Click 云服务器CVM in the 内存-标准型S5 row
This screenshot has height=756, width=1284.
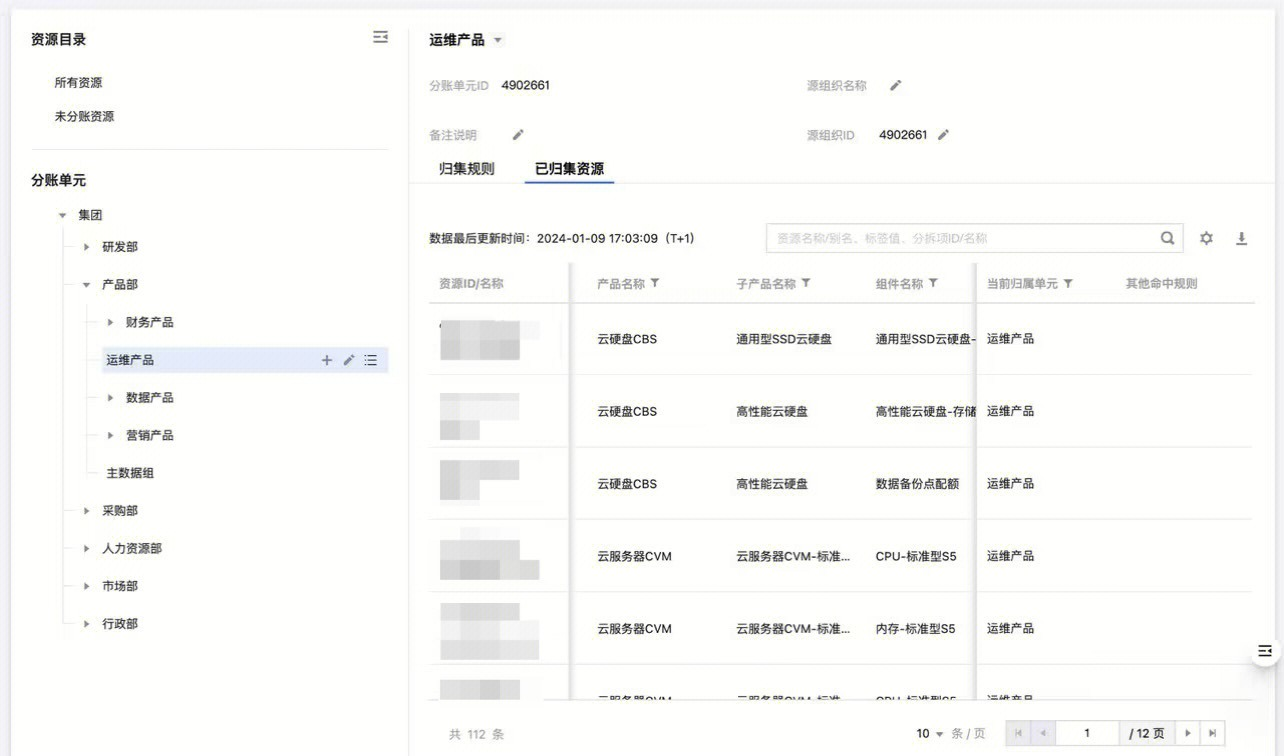(x=634, y=629)
